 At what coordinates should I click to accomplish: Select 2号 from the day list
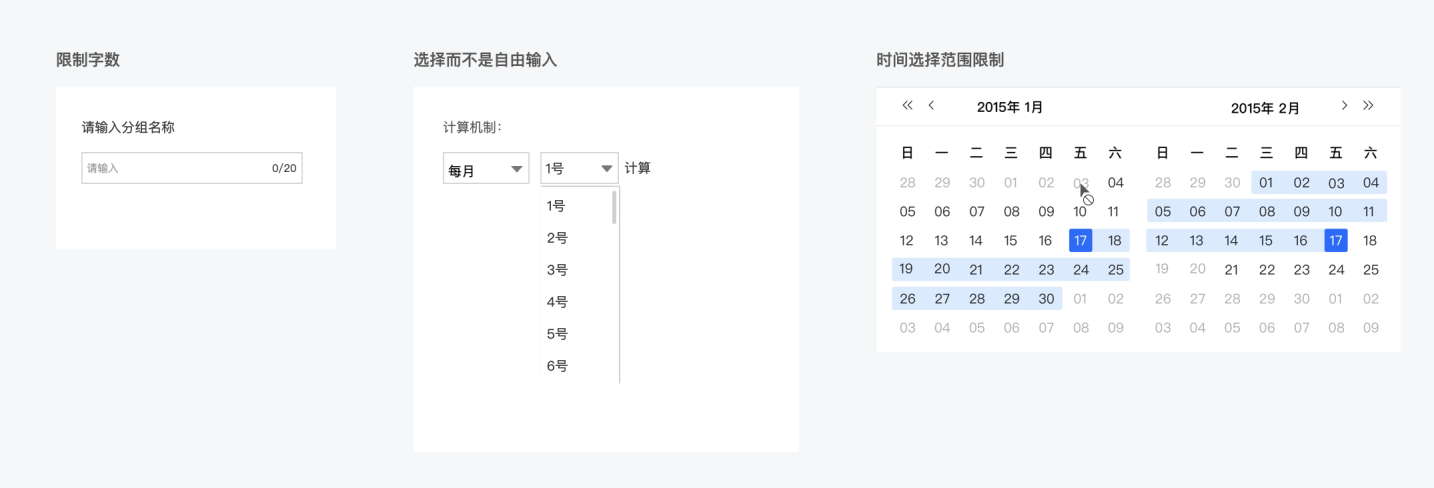(x=557, y=238)
